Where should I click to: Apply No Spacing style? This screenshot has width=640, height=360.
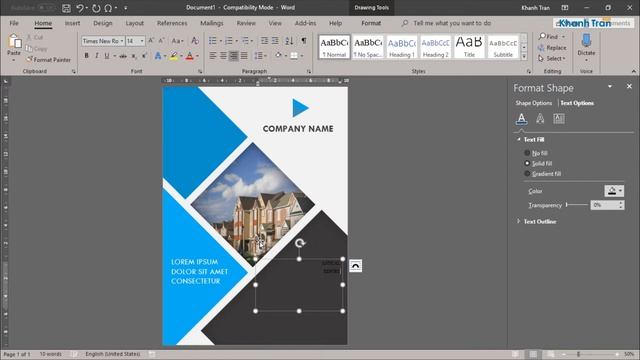tap(368, 47)
